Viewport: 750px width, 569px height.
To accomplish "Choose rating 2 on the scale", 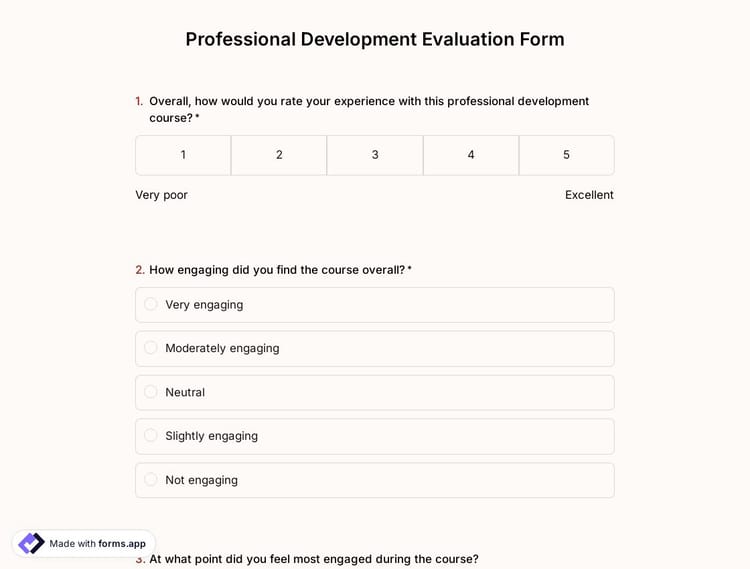I will [279, 155].
